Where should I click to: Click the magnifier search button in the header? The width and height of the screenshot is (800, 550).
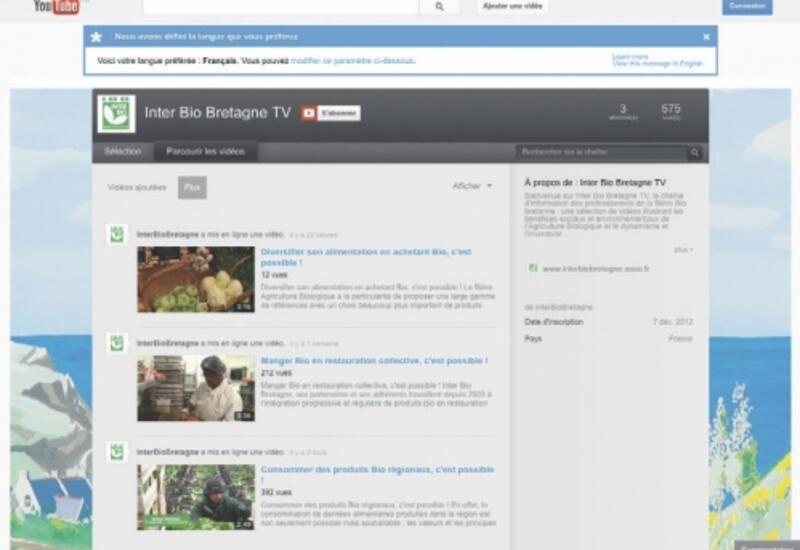click(439, 7)
